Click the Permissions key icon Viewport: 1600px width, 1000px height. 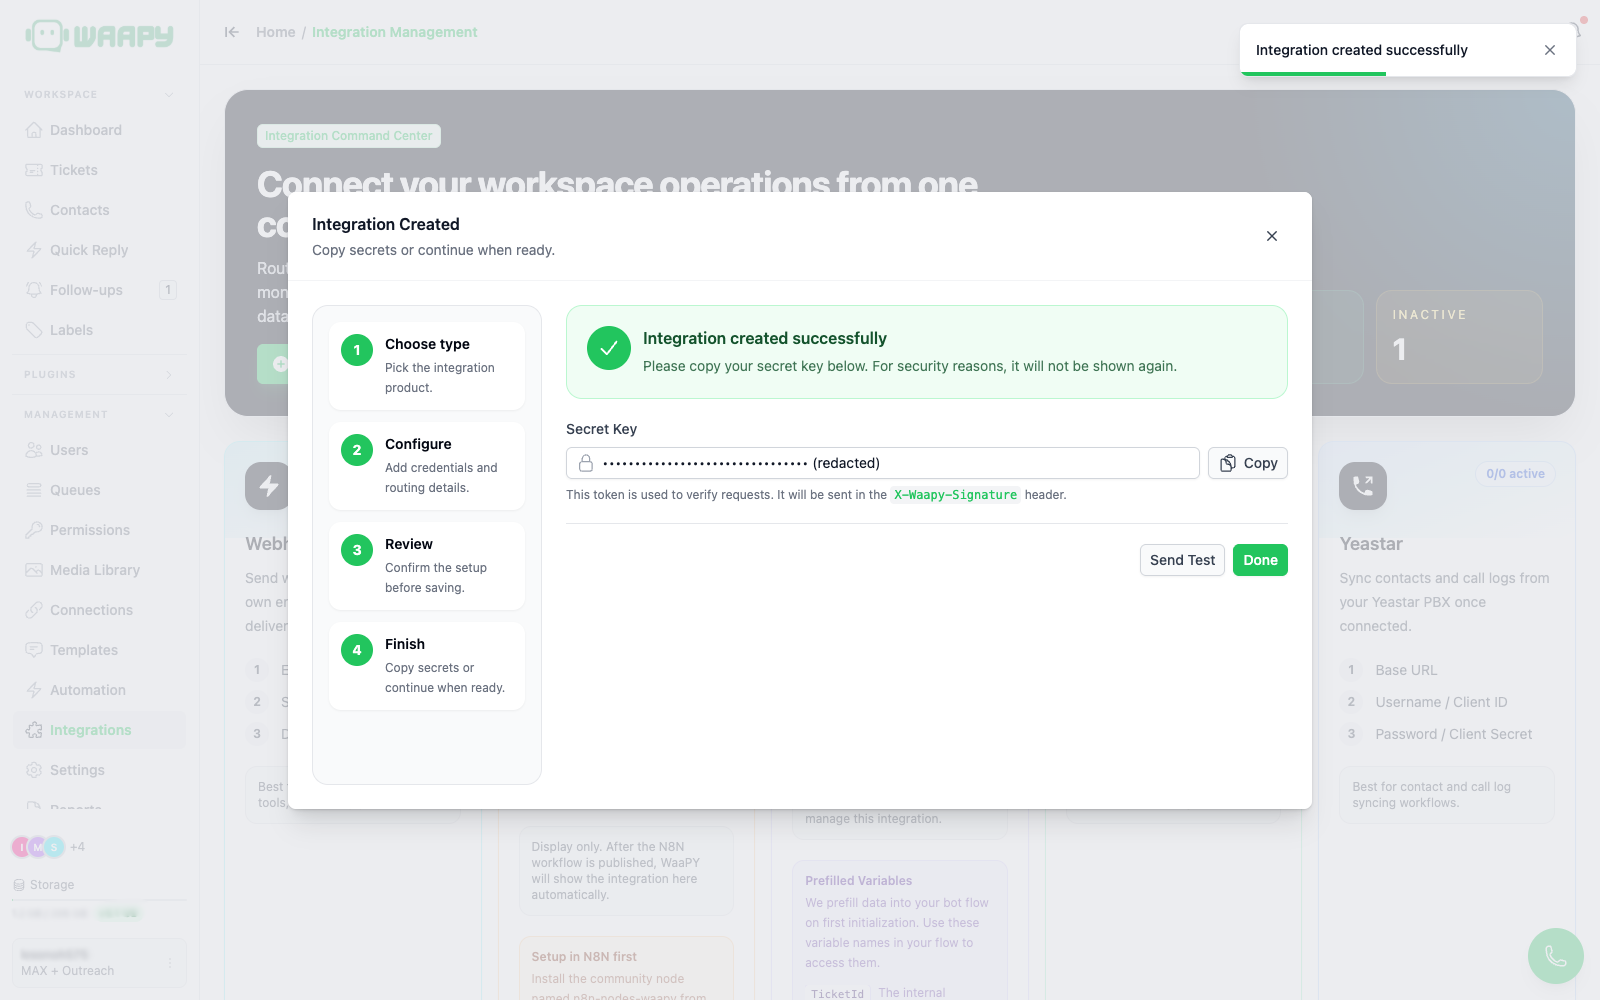click(x=34, y=530)
